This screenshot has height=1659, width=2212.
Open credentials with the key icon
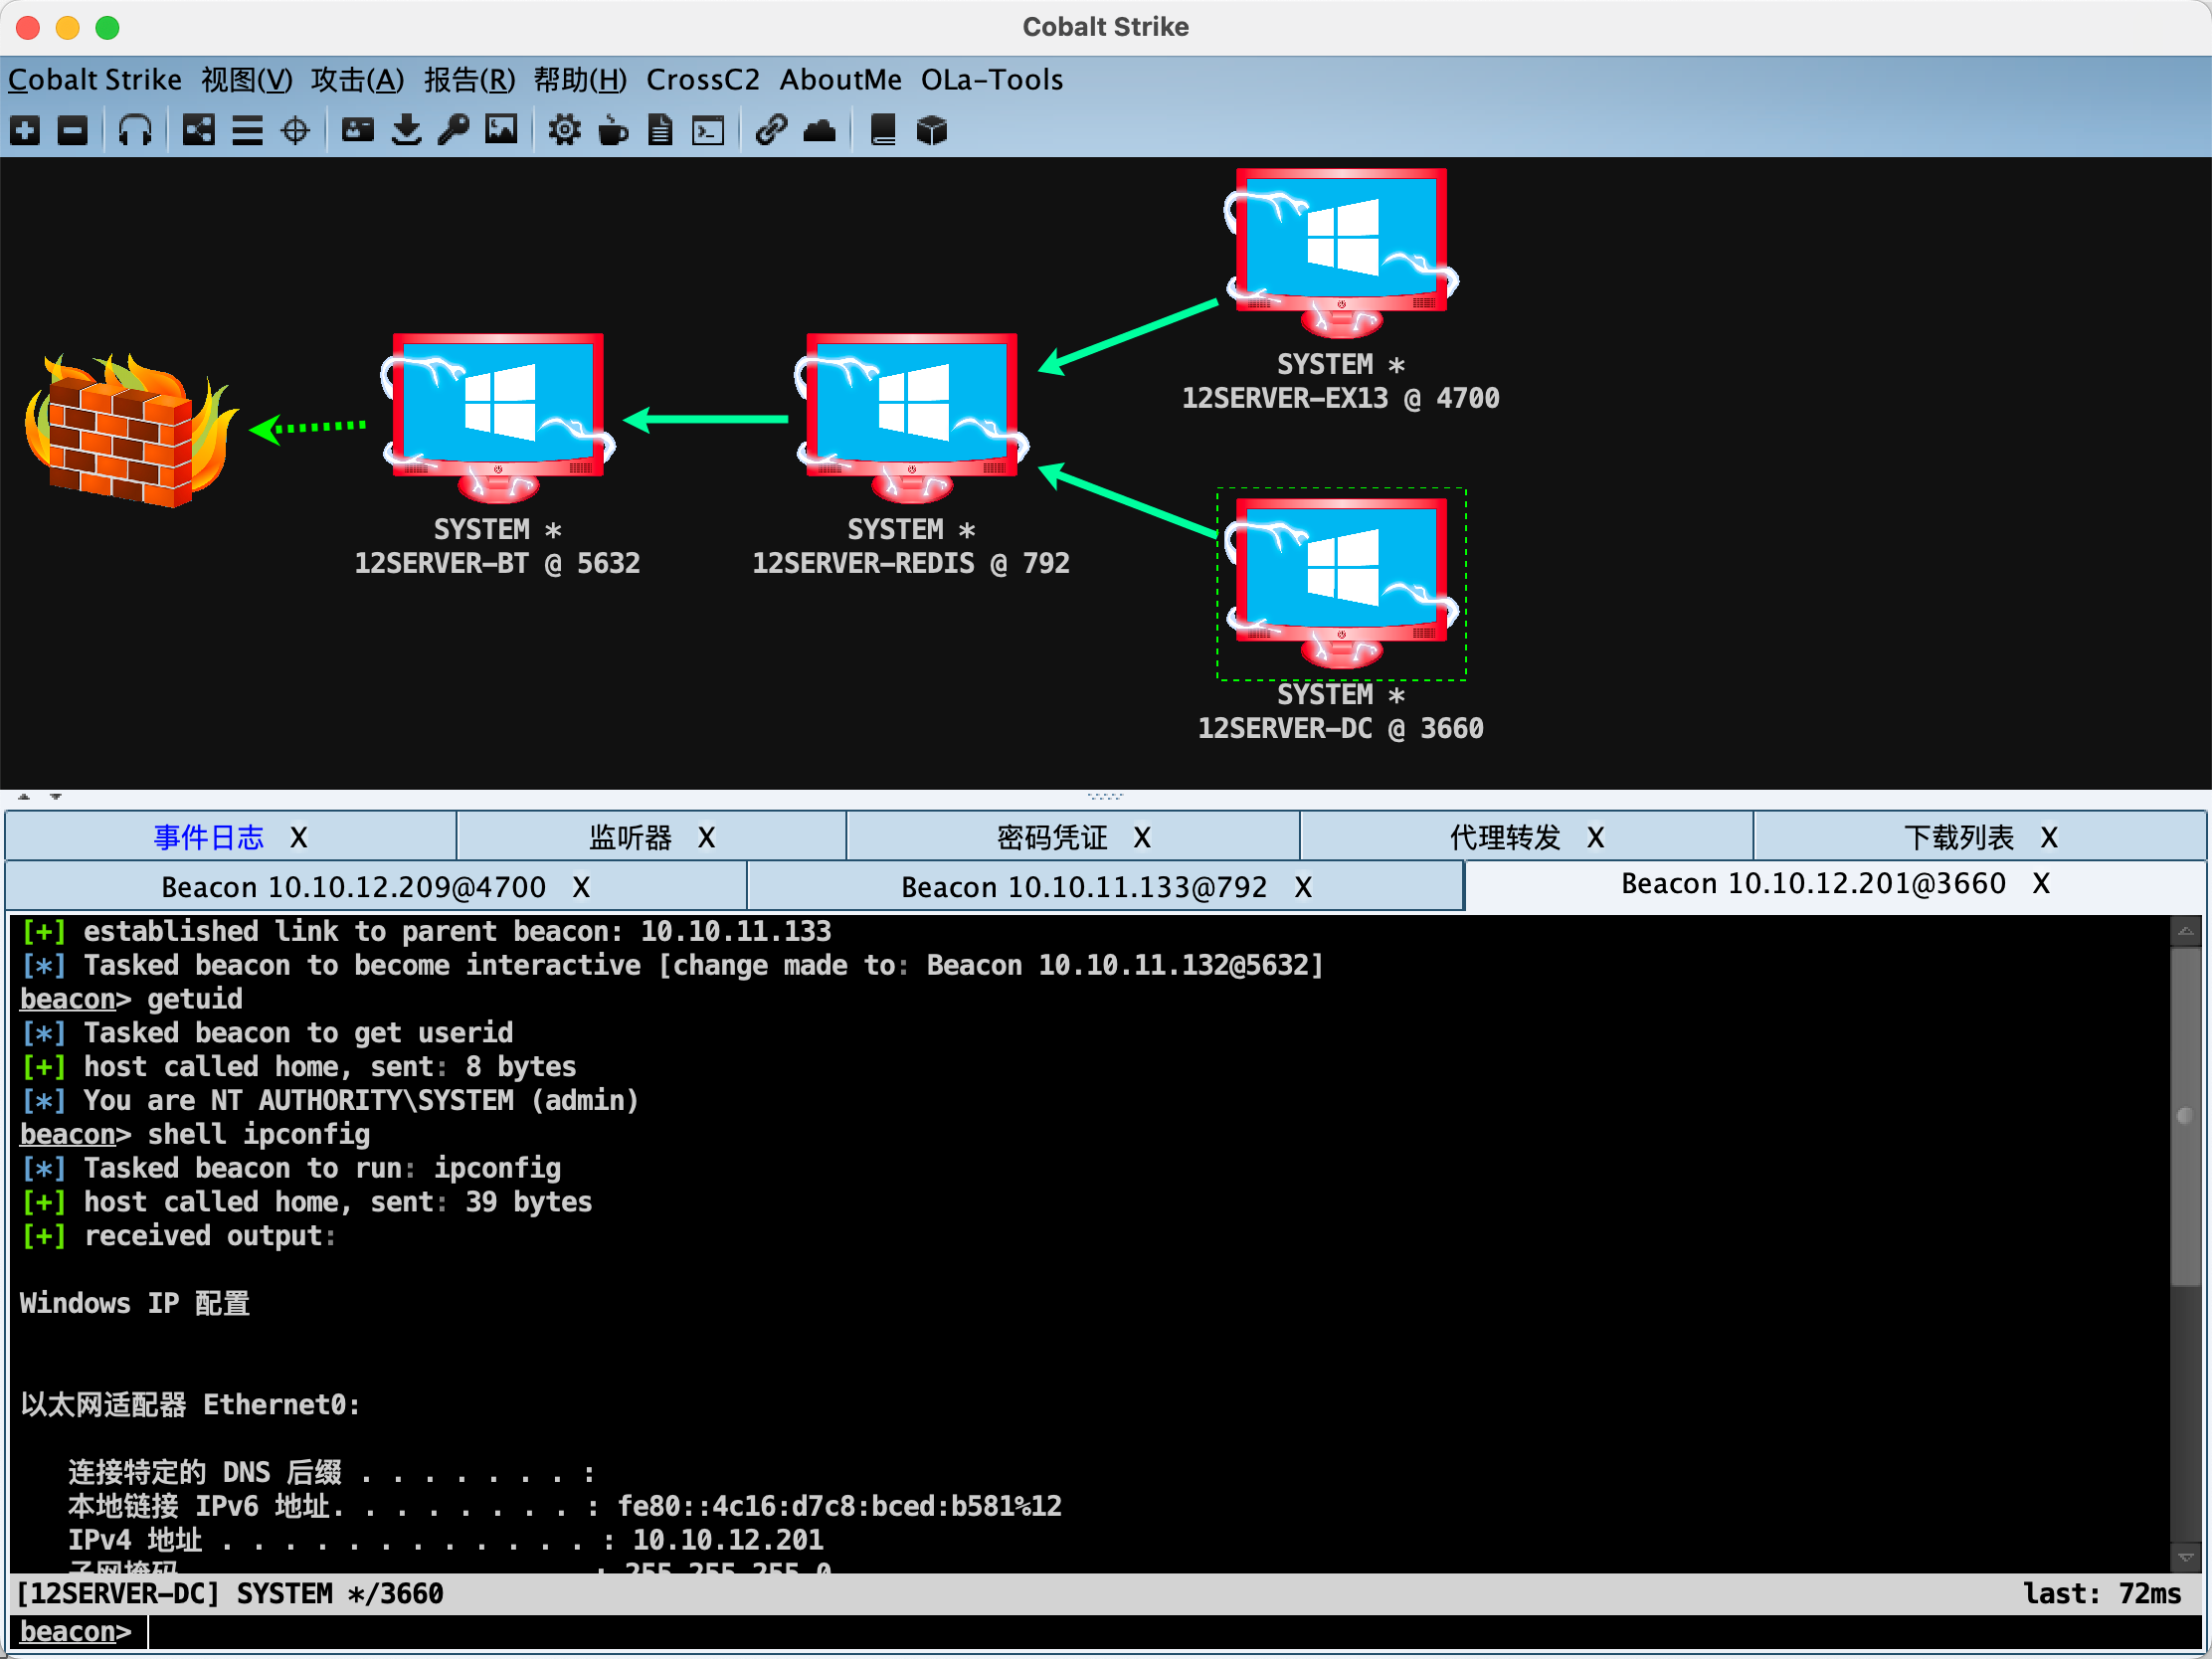[453, 130]
